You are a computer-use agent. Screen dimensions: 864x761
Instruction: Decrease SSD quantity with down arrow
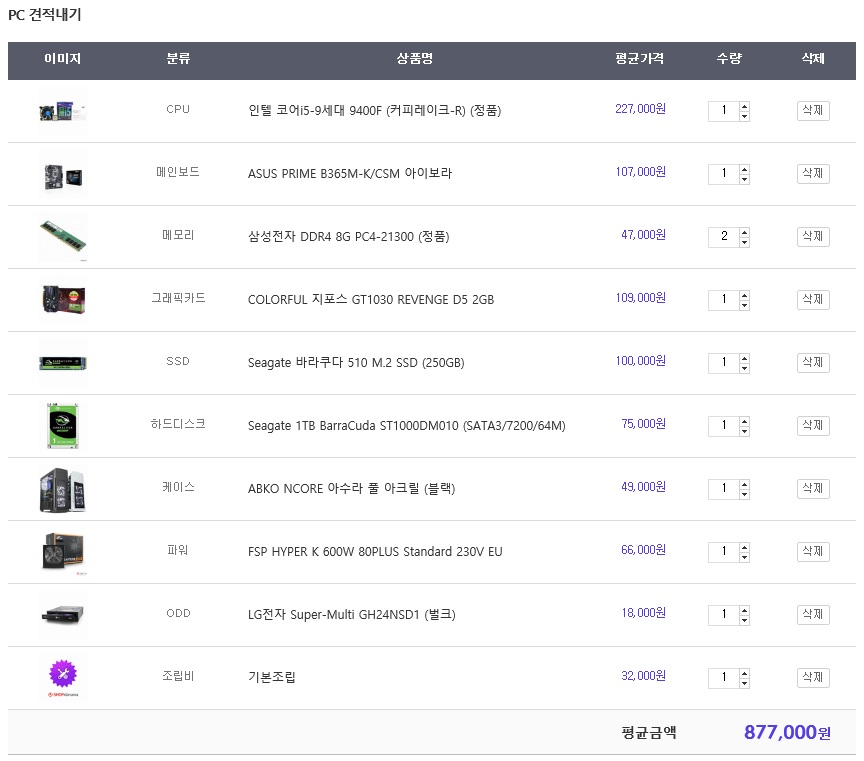744,368
